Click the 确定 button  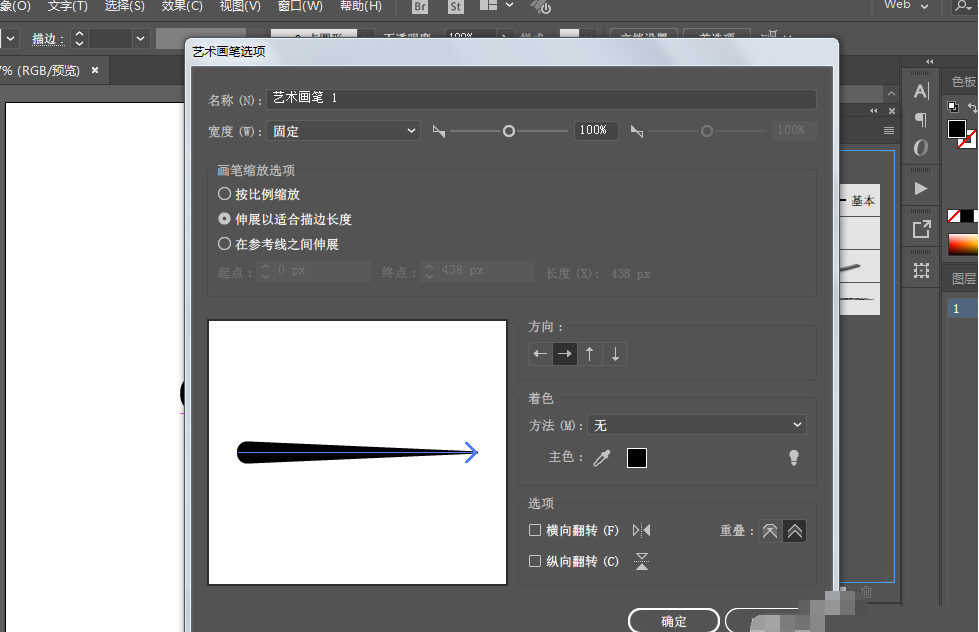673,620
